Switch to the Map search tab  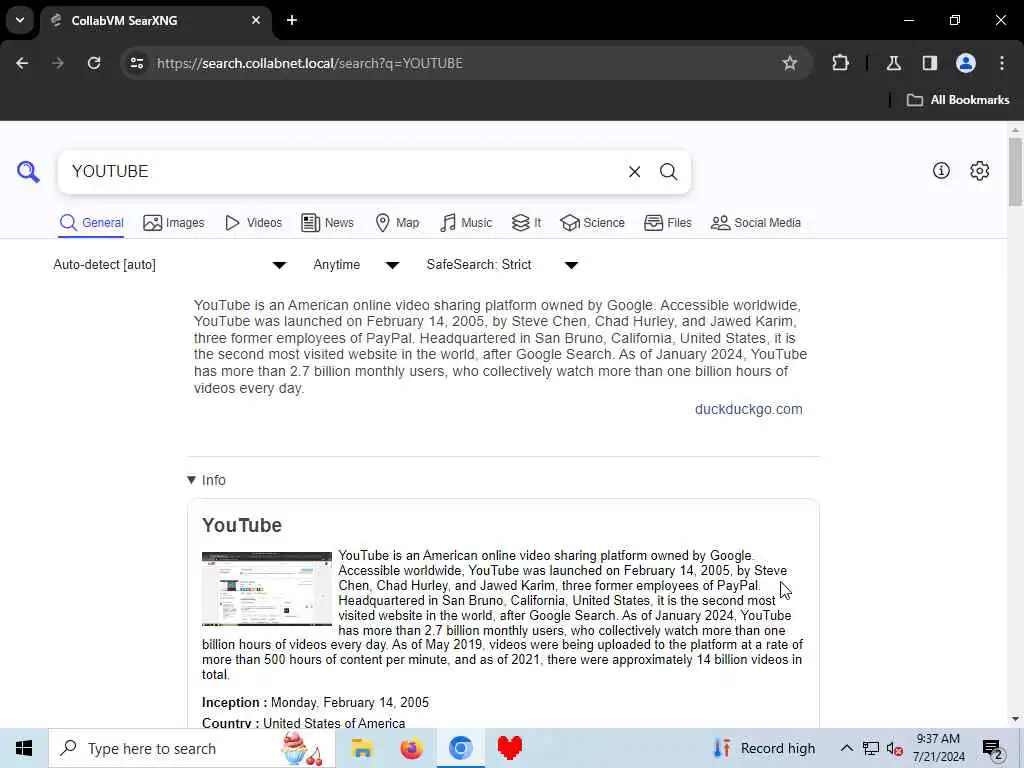tap(397, 223)
